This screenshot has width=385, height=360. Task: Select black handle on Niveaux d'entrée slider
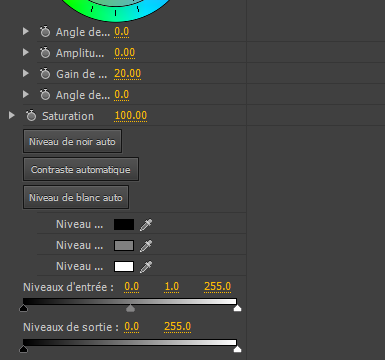23,308
